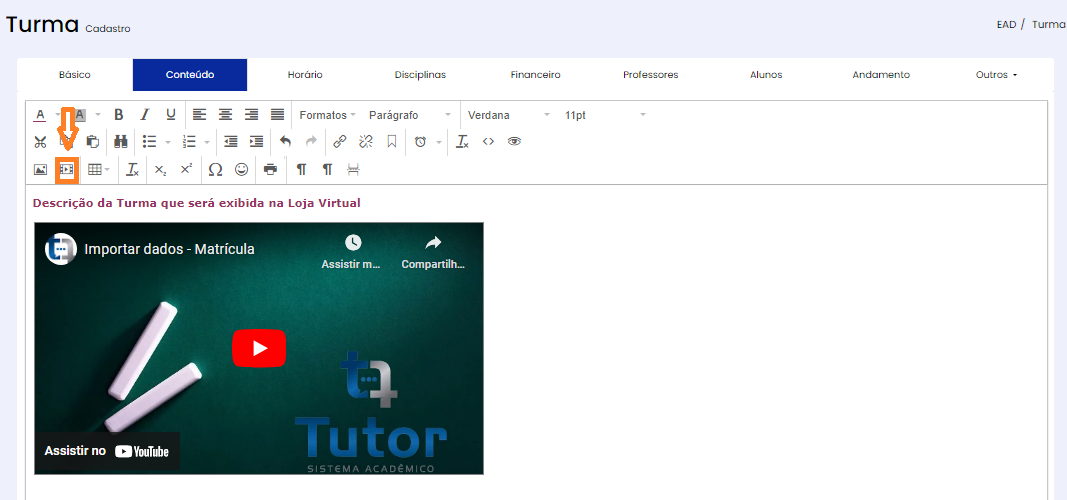
Task: Print the content with printer icon
Action: (x=271, y=169)
